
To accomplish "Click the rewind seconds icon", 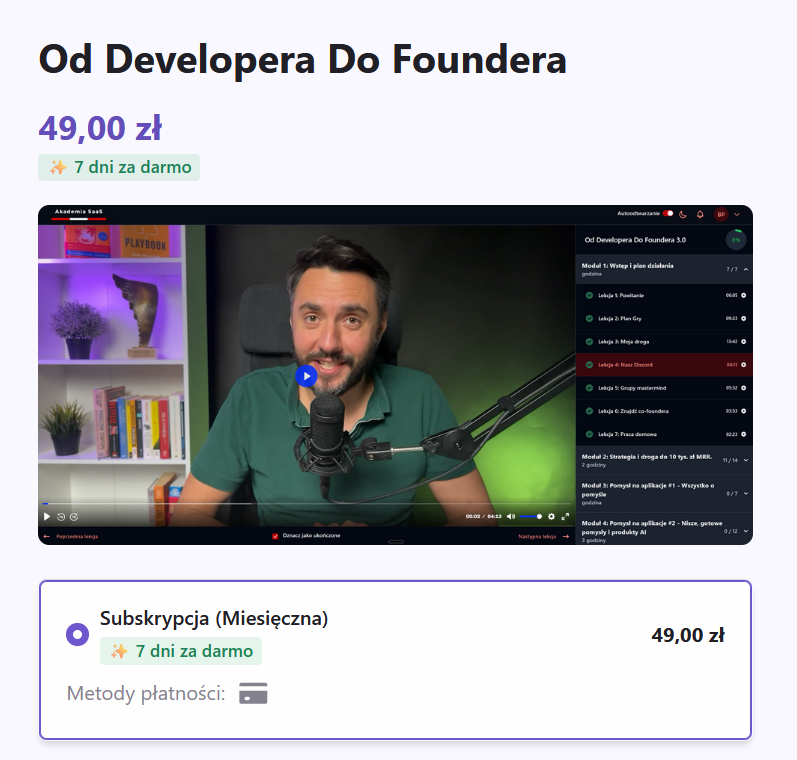I will [61, 516].
